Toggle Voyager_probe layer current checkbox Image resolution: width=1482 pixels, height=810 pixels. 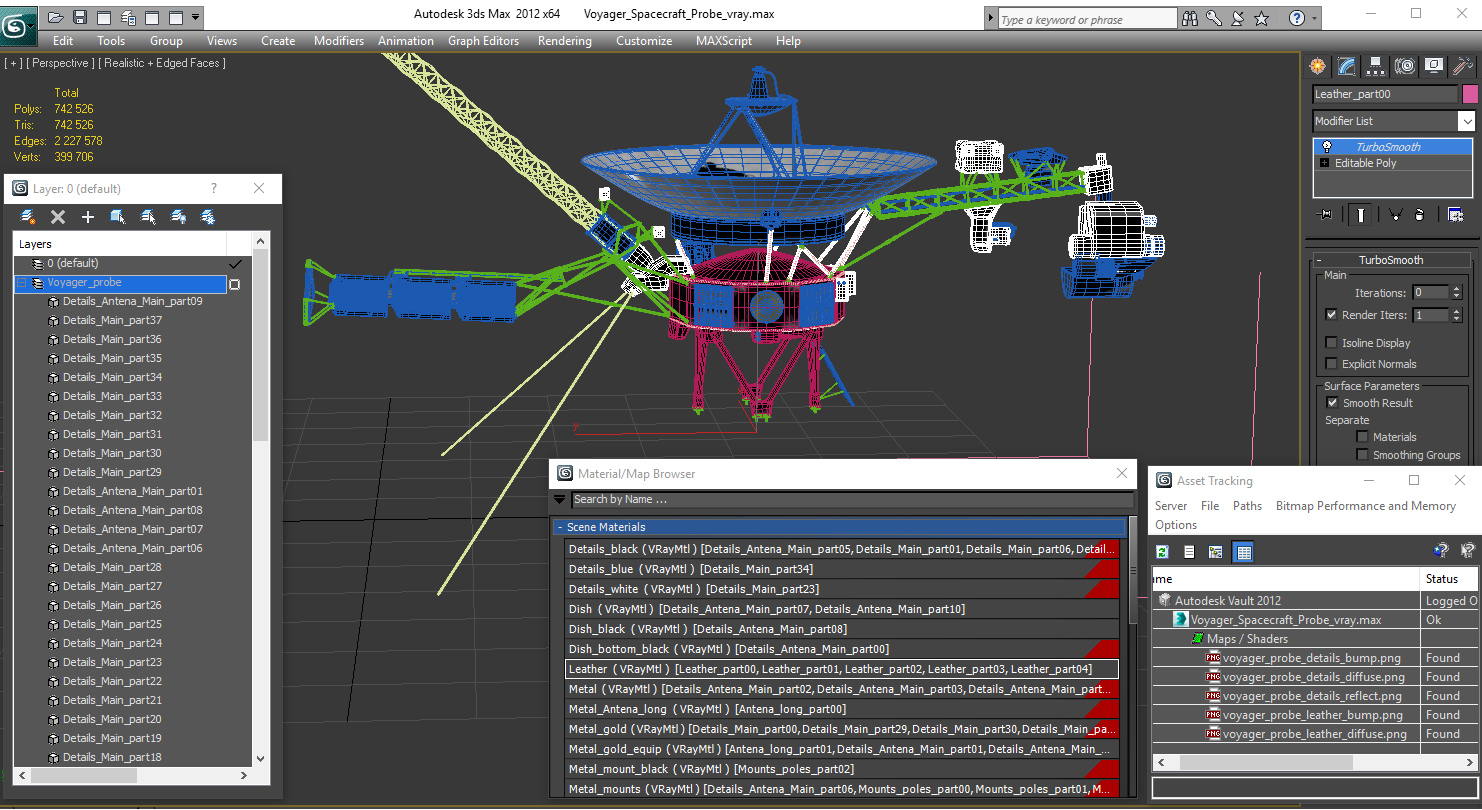click(x=235, y=284)
